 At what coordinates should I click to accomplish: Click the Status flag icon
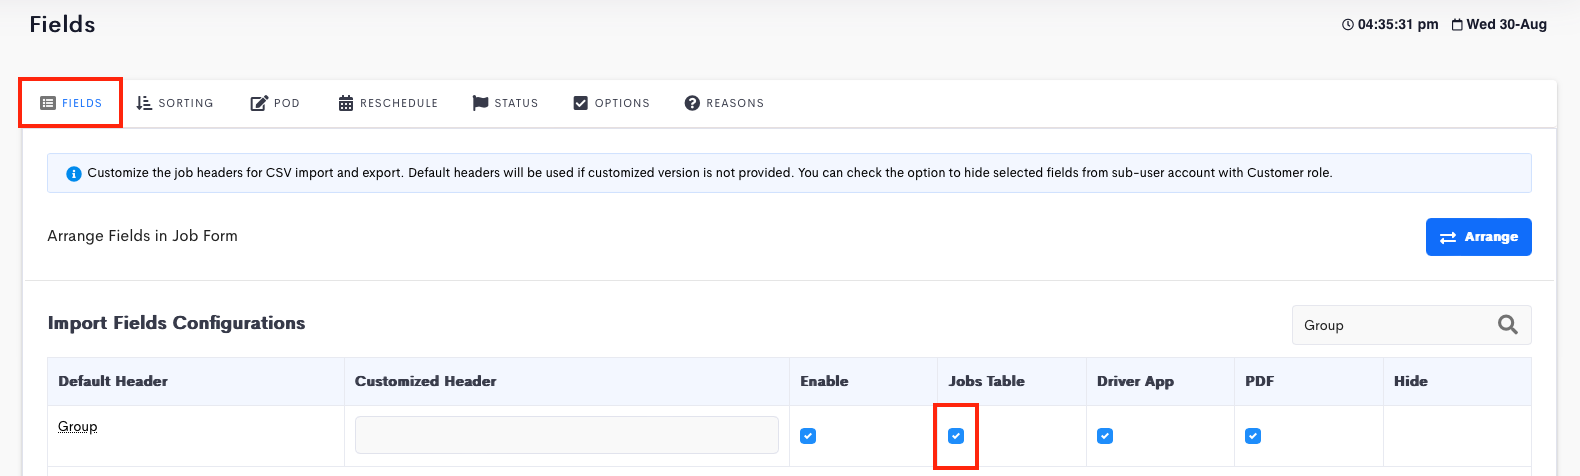[480, 103]
